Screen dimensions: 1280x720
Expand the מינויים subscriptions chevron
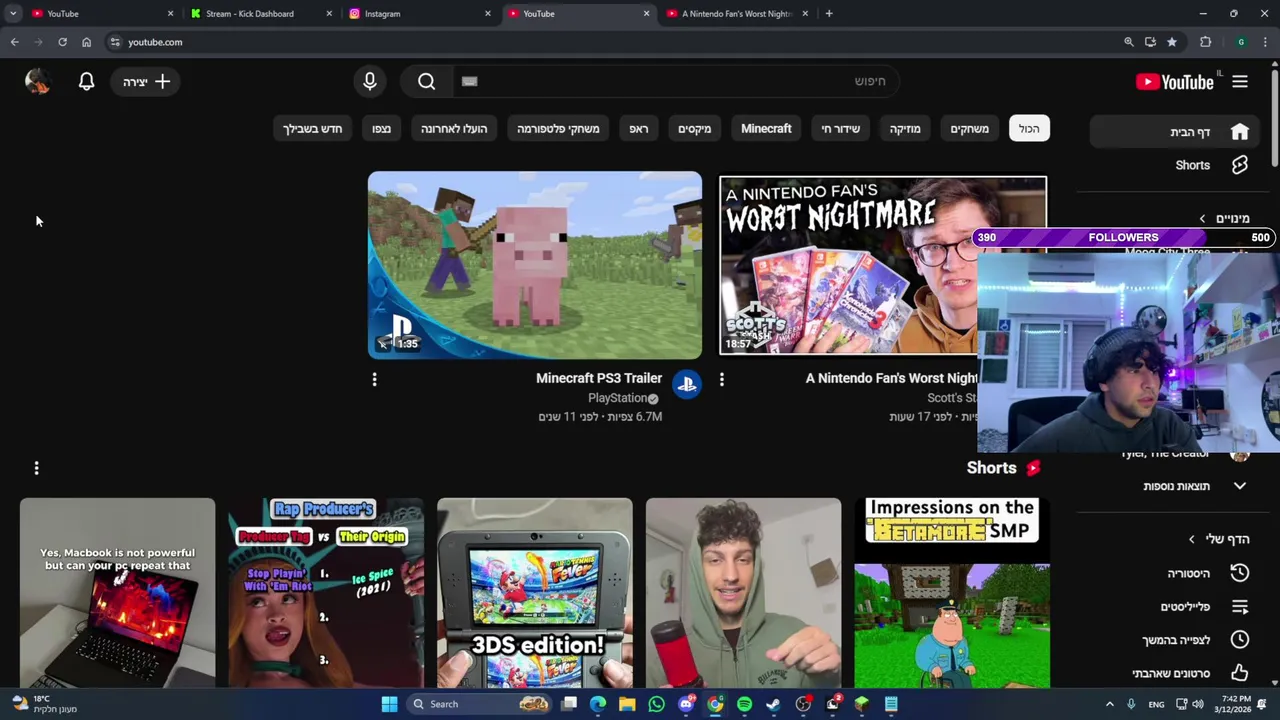tap(1203, 218)
